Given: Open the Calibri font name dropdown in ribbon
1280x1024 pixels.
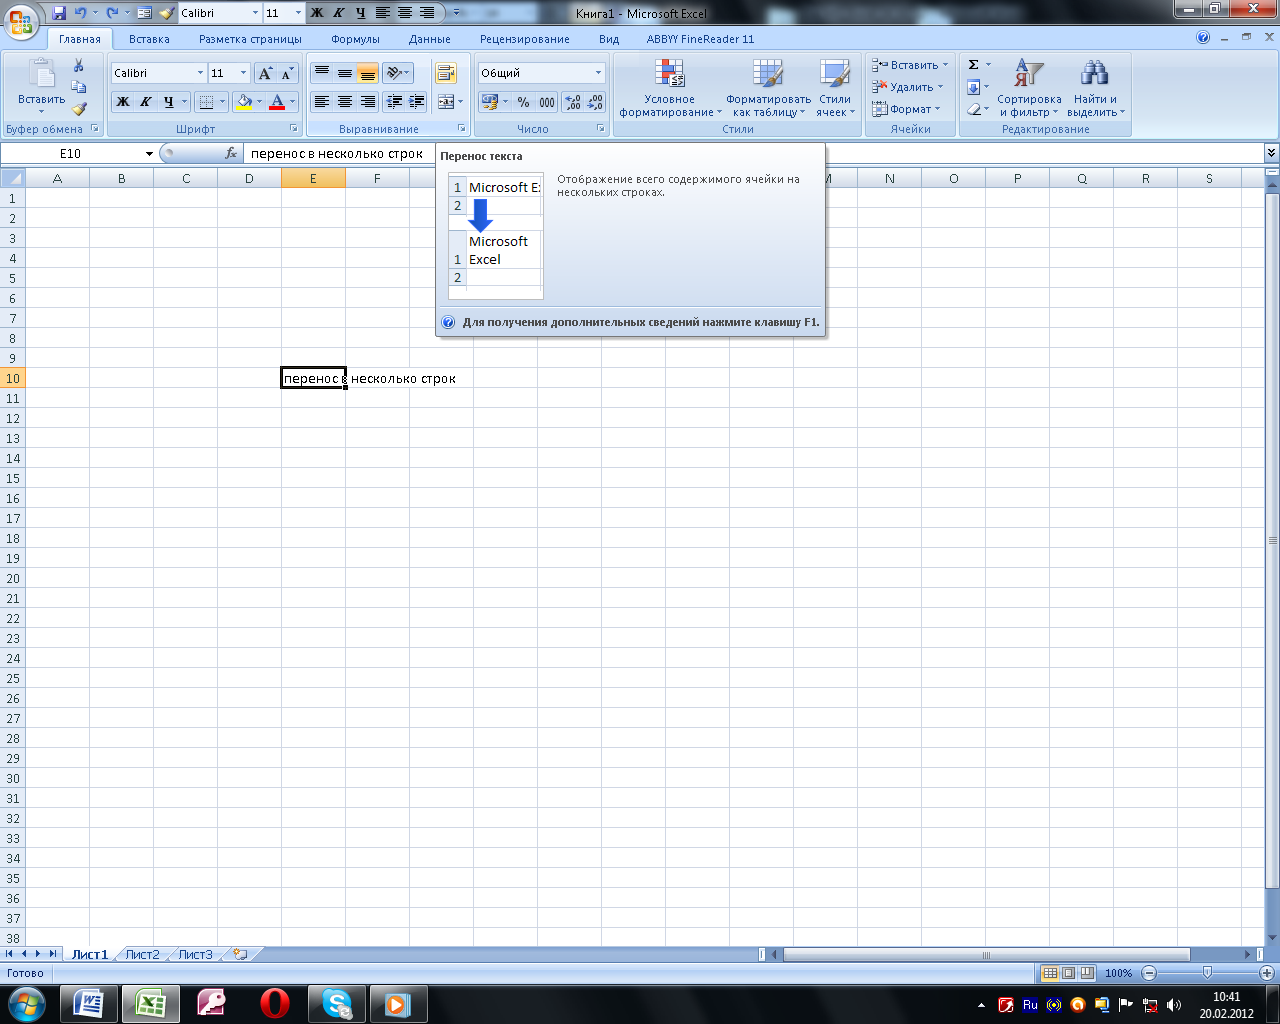Looking at the screenshot, I should tap(200, 73).
